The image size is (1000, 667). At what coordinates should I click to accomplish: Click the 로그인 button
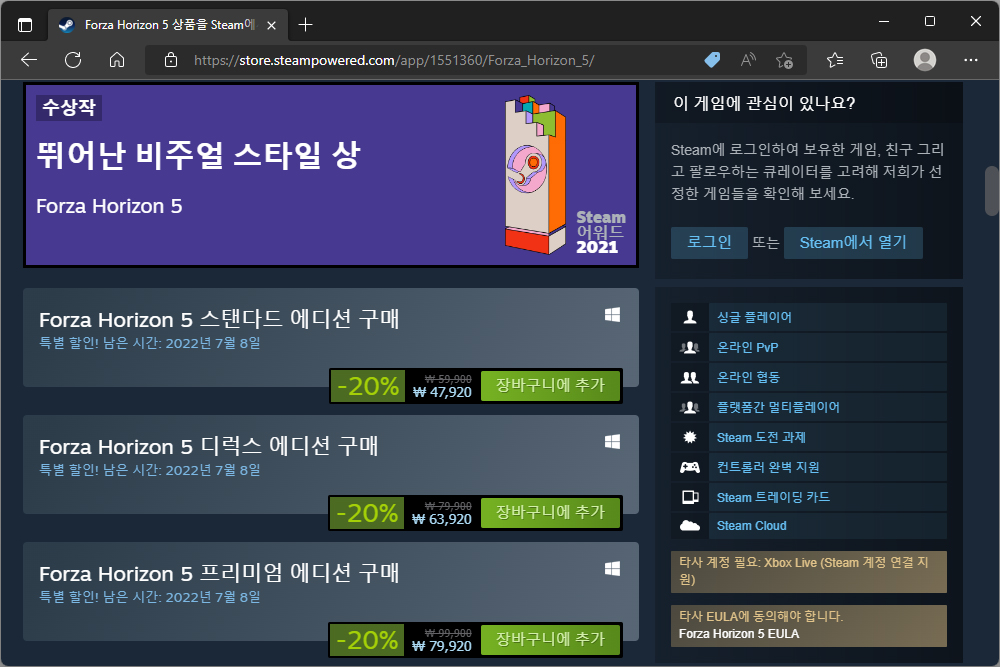(709, 242)
